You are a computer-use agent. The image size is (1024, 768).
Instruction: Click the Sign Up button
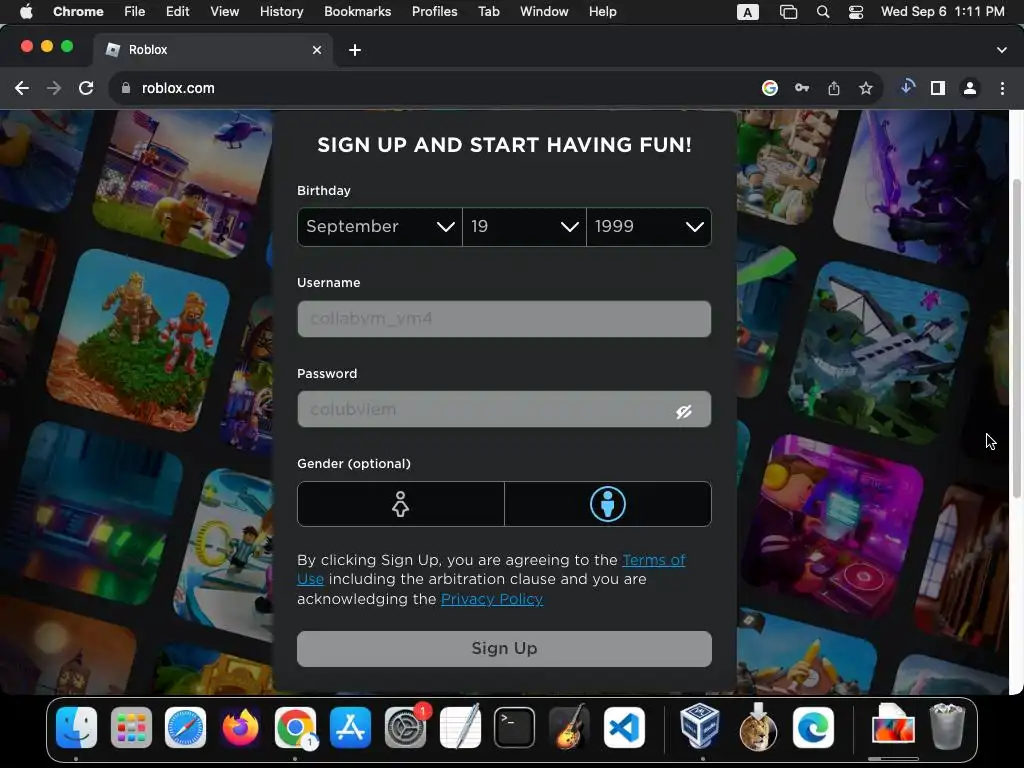point(504,648)
